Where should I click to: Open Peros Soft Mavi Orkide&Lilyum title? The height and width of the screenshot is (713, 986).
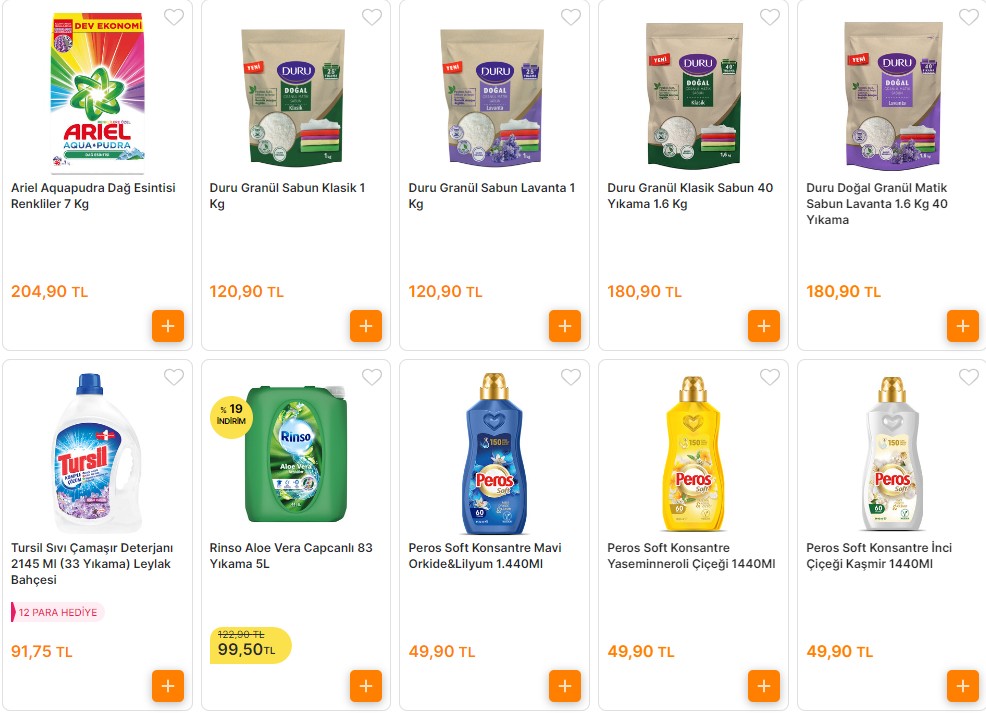[x=485, y=556]
